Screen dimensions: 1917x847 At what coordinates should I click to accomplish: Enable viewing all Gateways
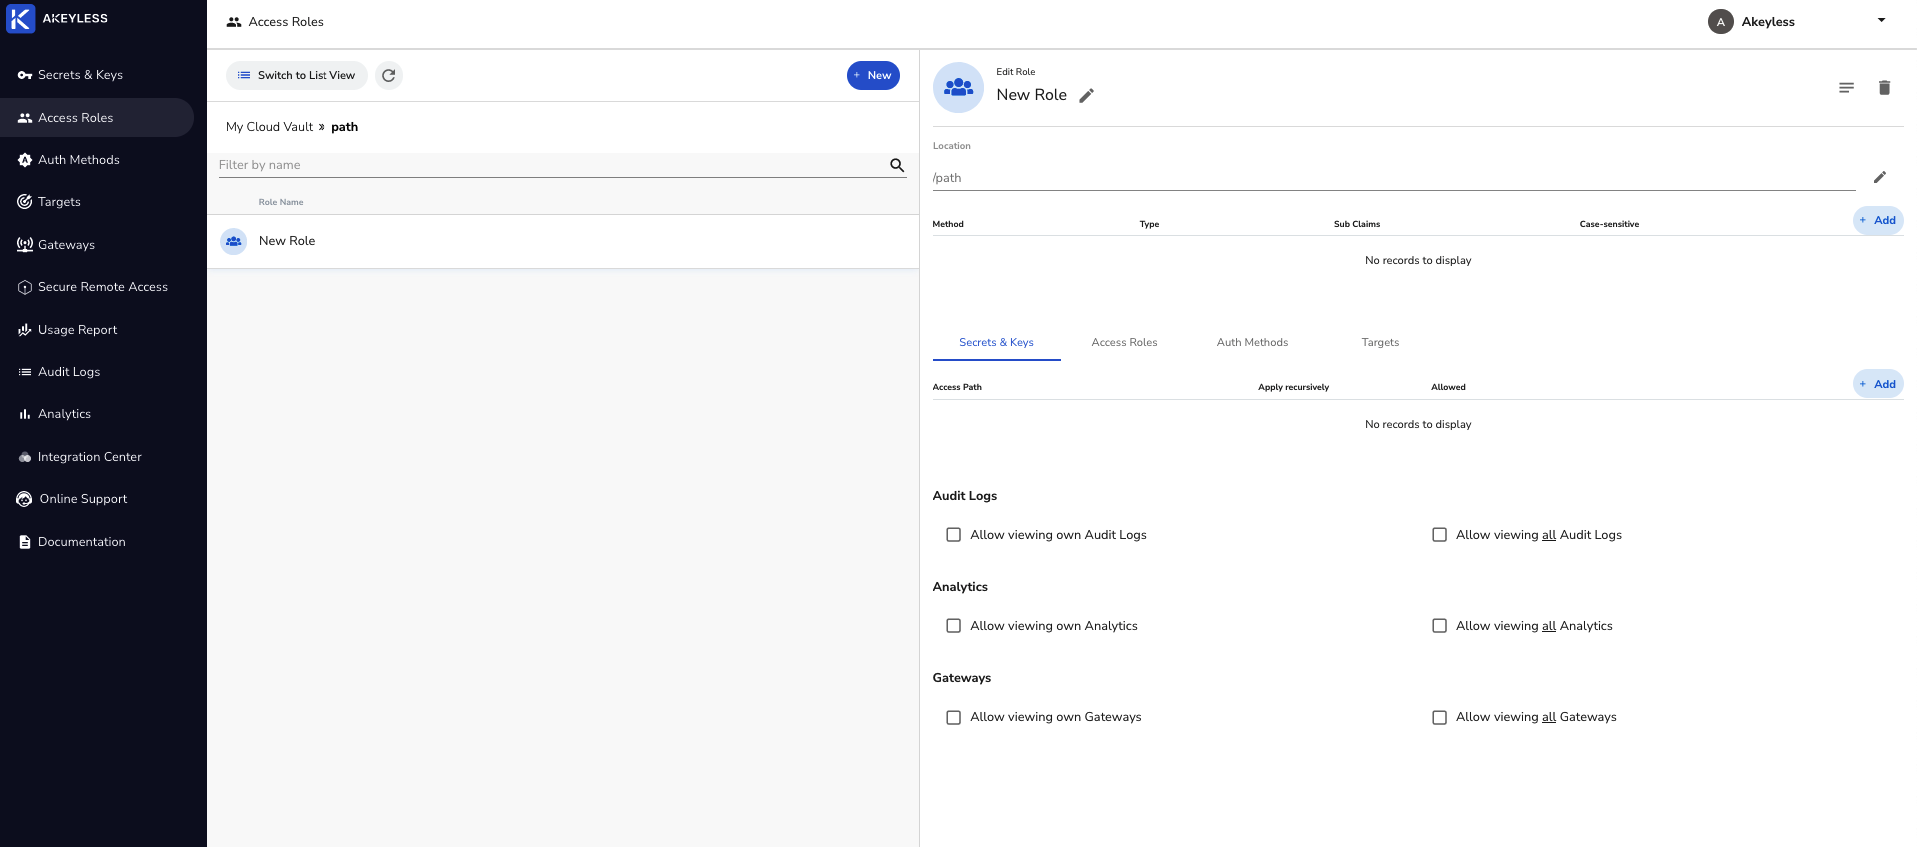(x=1440, y=717)
